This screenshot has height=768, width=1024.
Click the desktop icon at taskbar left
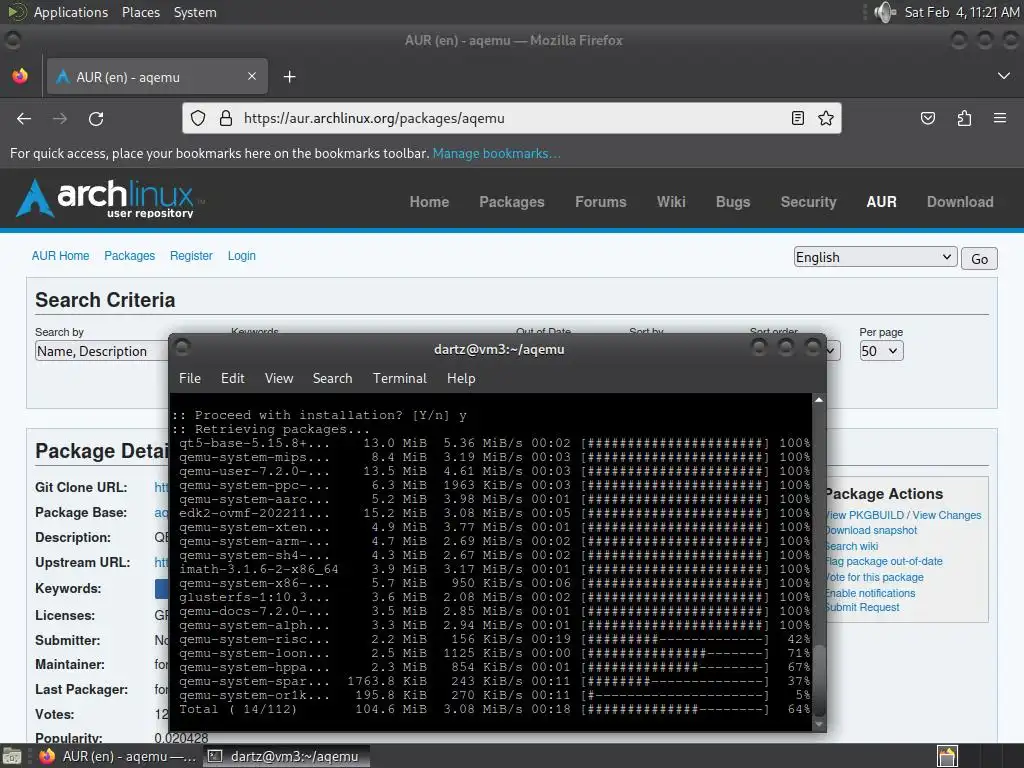[12, 756]
